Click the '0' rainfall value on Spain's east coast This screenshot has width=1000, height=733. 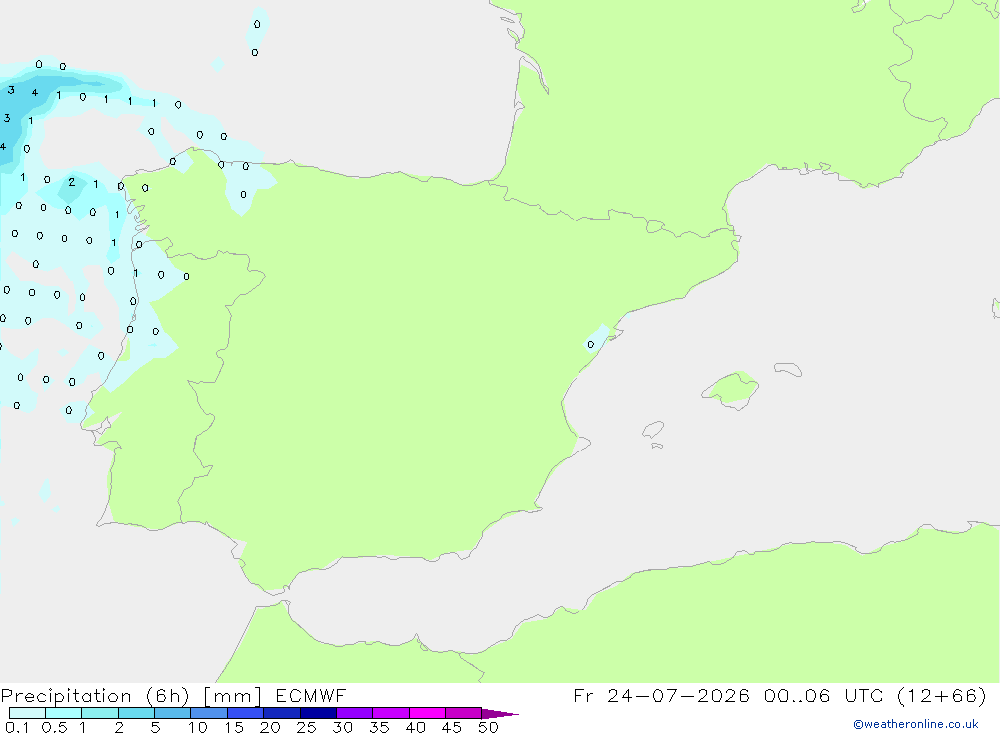click(x=591, y=344)
